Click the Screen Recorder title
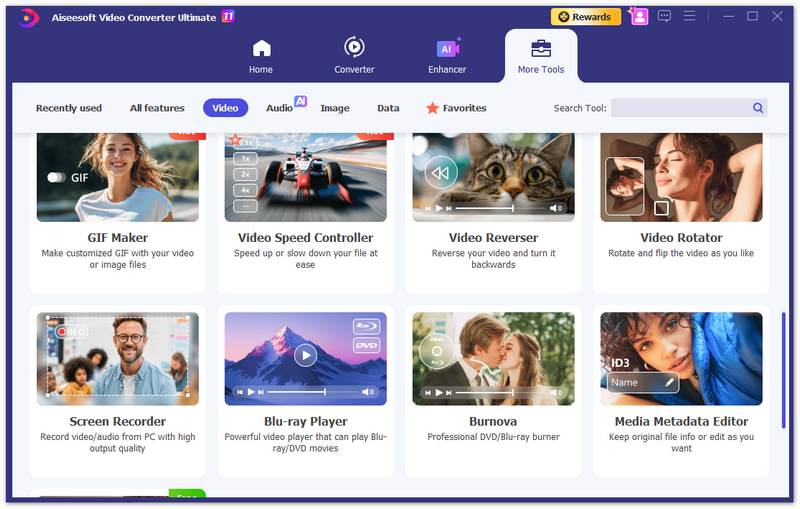The width and height of the screenshot is (800, 509). (x=118, y=421)
